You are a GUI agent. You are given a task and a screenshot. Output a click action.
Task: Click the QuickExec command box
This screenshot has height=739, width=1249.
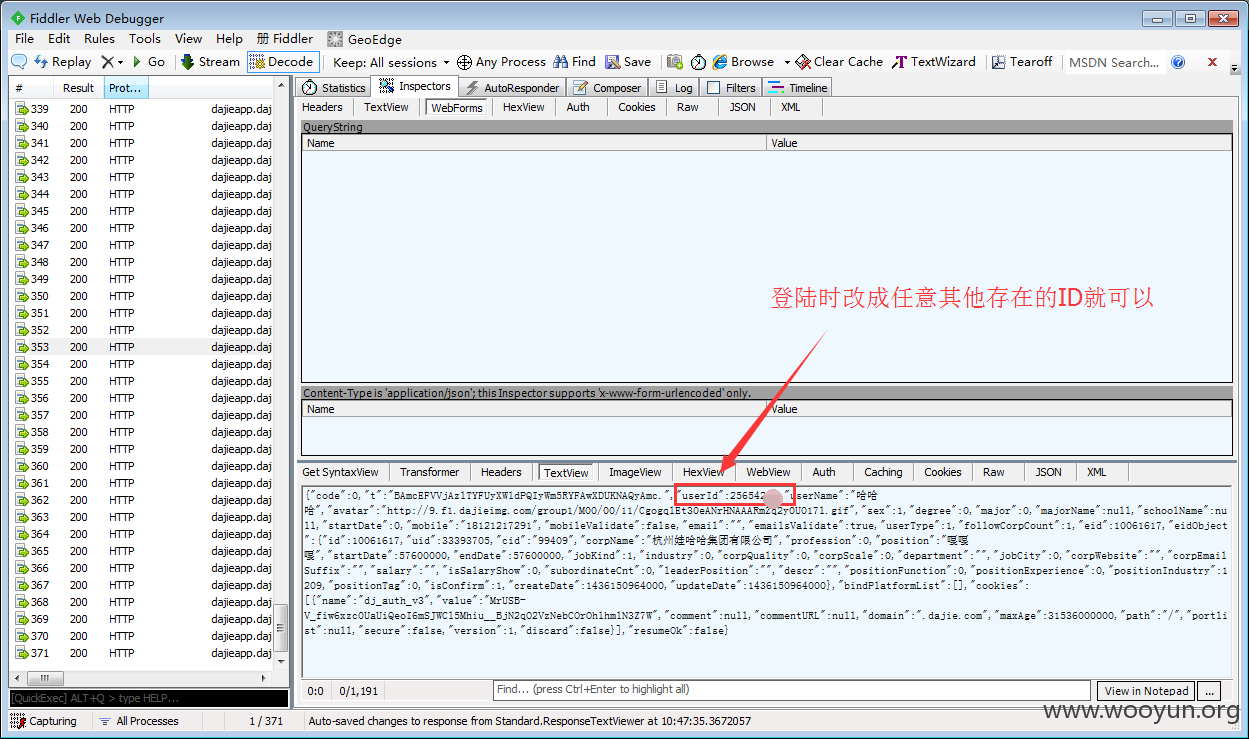click(148, 698)
